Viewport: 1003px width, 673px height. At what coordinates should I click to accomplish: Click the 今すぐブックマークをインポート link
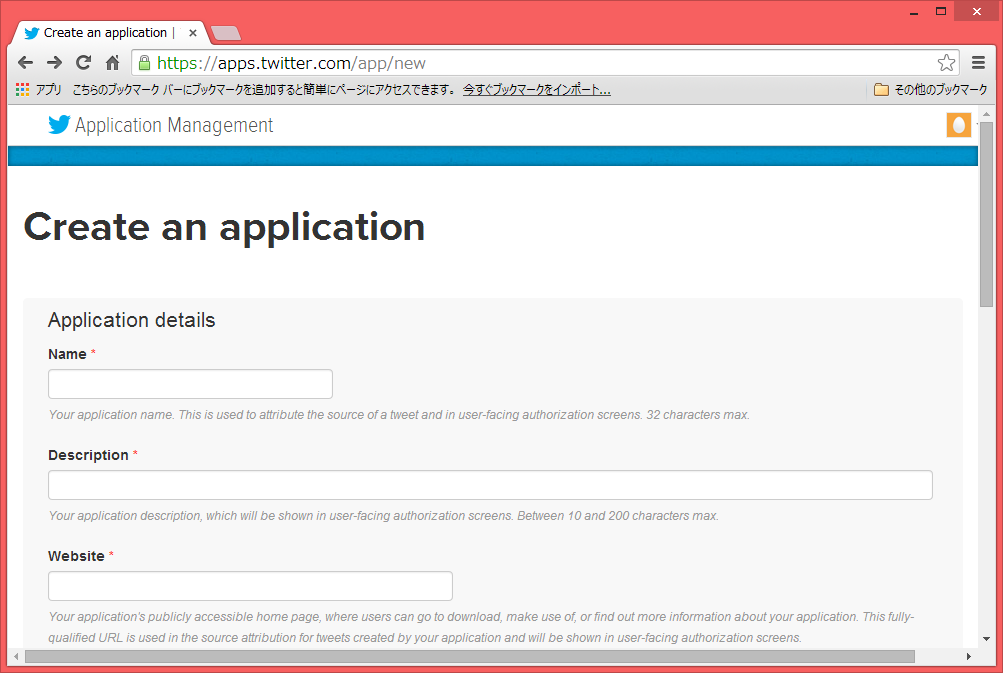click(536, 90)
